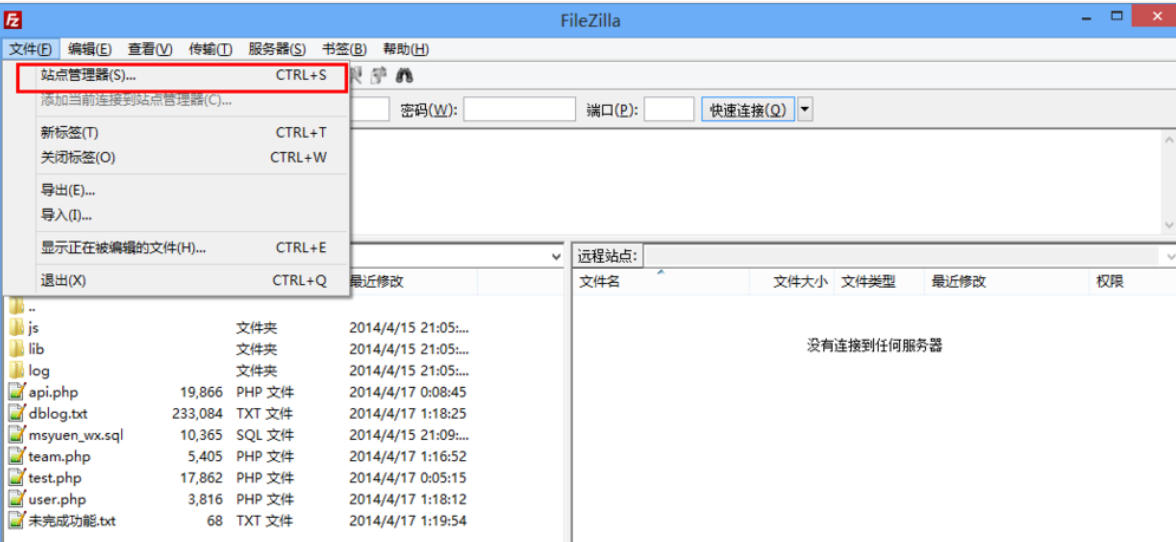
Task: Click the binoculars search icon in toolbar
Action: point(404,74)
